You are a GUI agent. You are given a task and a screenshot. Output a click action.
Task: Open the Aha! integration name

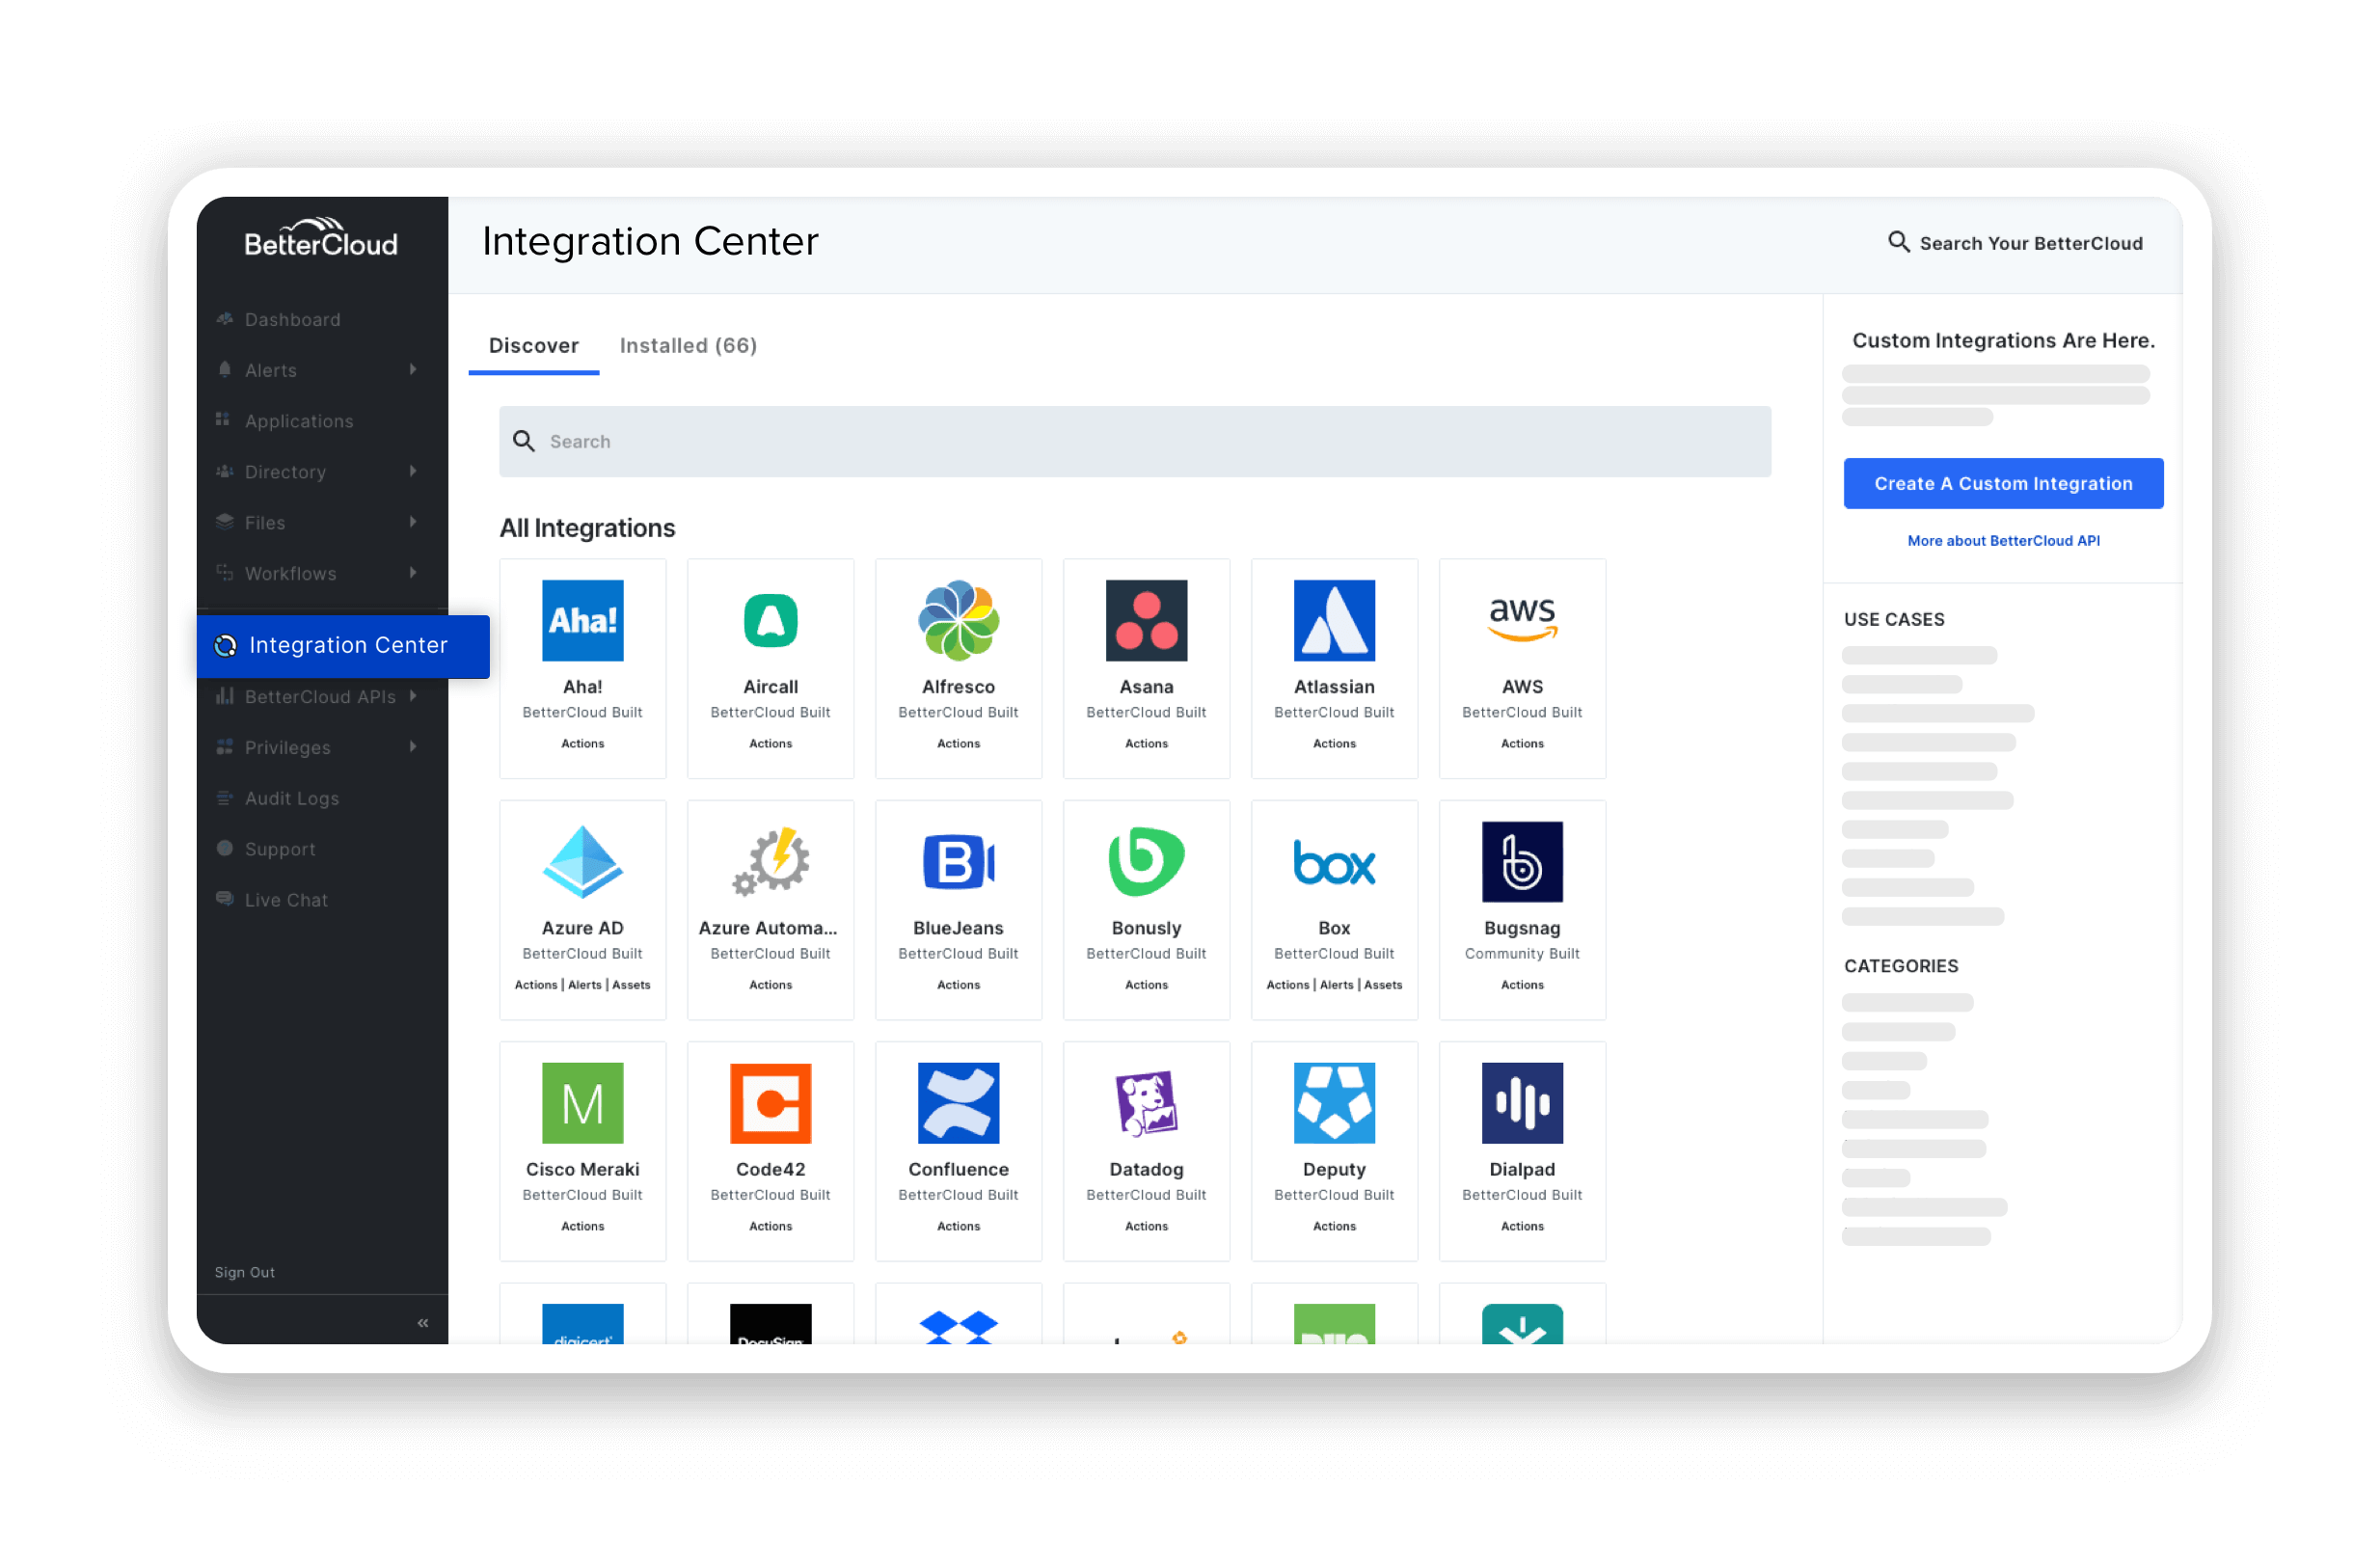582,686
